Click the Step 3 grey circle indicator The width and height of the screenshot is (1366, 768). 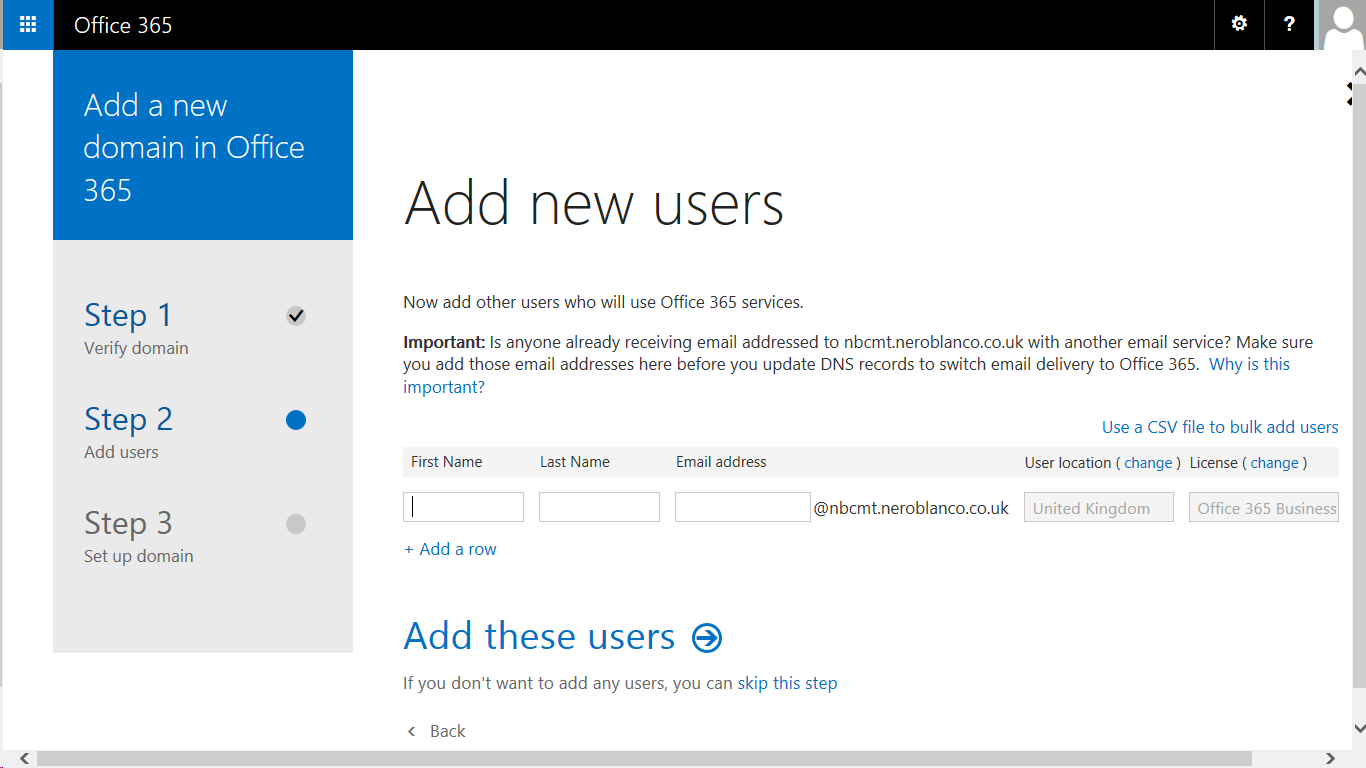(x=295, y=524)
